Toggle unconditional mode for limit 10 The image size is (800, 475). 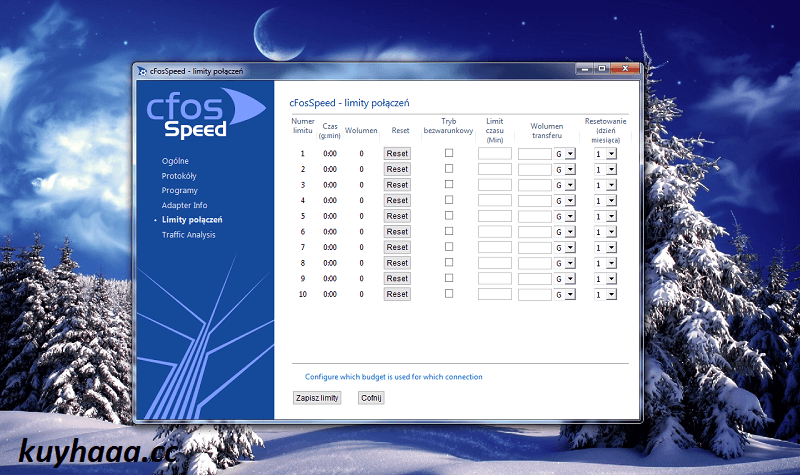pos(449,293)
